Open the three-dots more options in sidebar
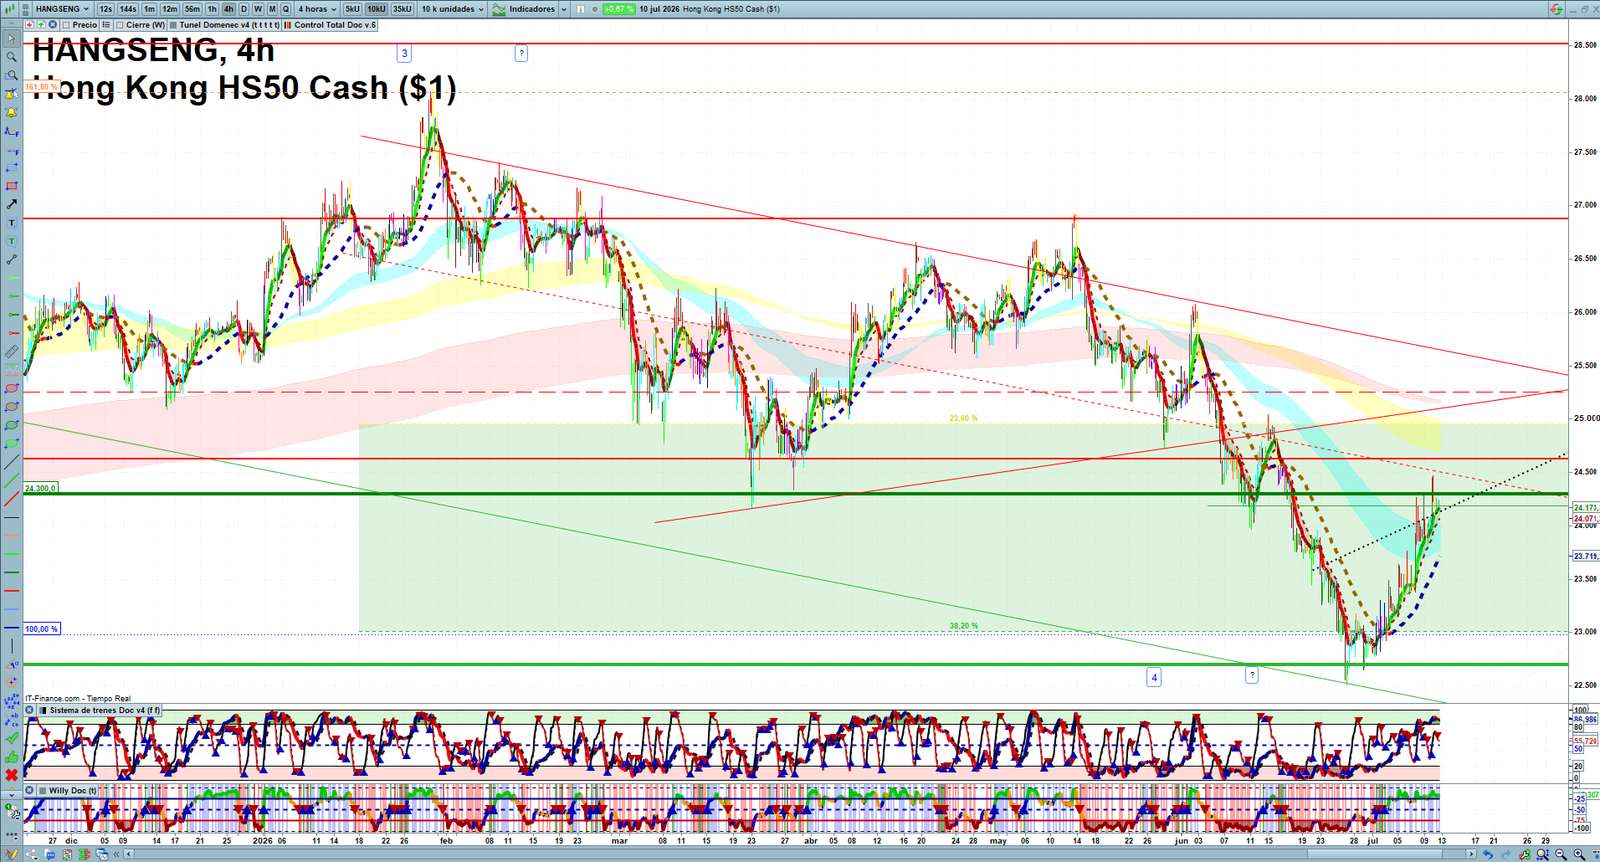 pos(12,836)
